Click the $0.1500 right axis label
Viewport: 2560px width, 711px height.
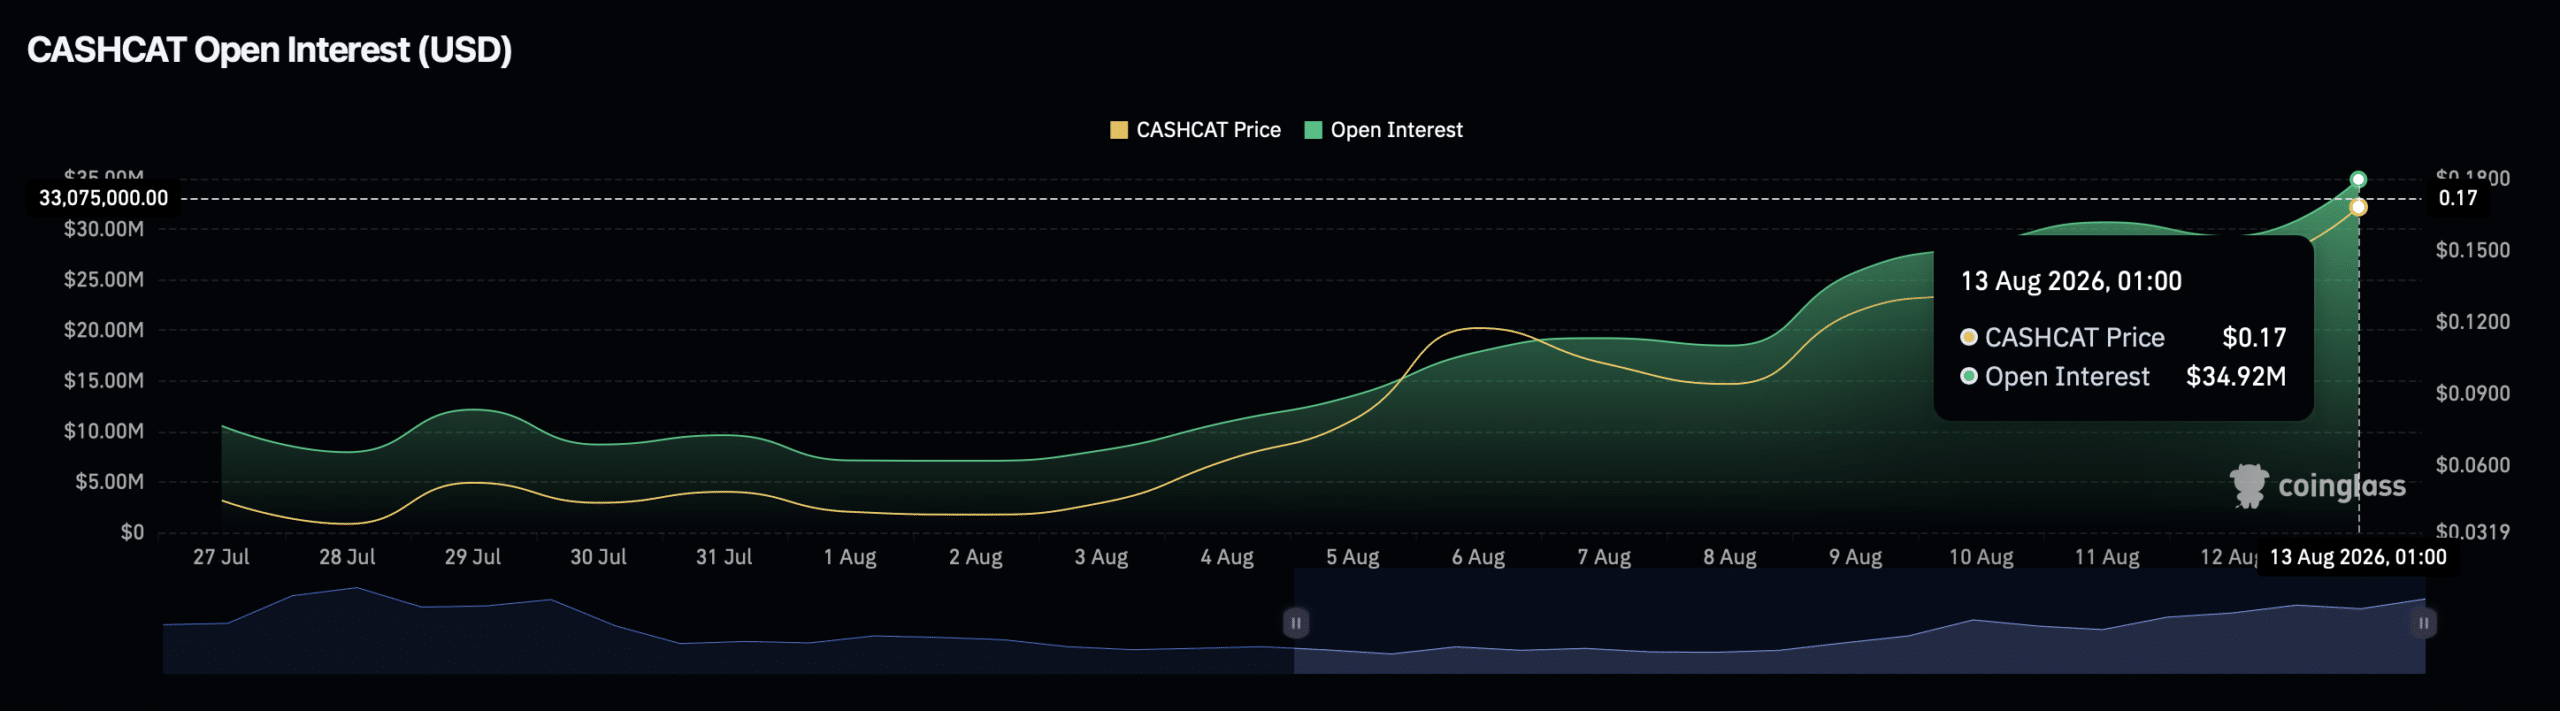point(2473,250)
